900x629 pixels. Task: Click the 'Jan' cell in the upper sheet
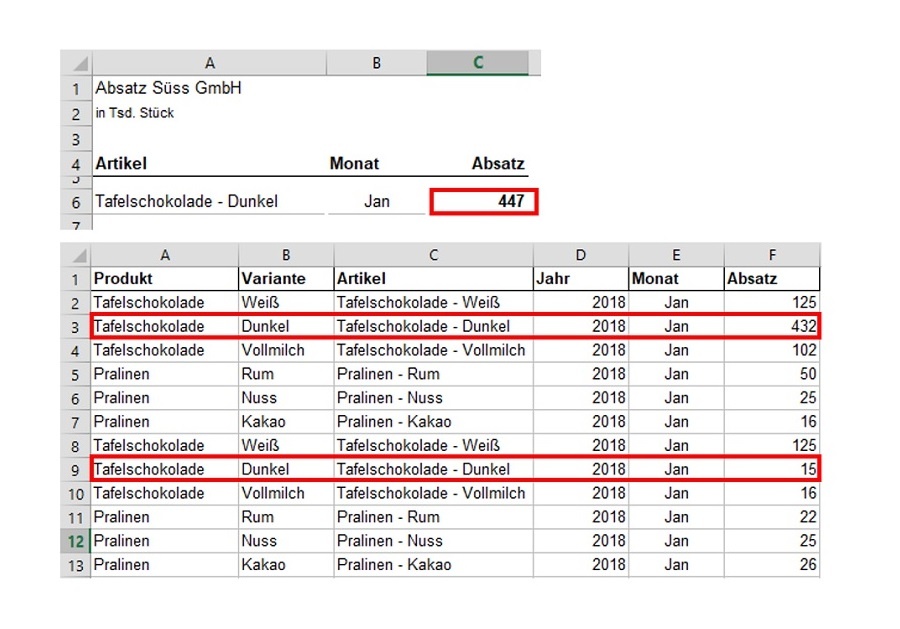(376, 201)
